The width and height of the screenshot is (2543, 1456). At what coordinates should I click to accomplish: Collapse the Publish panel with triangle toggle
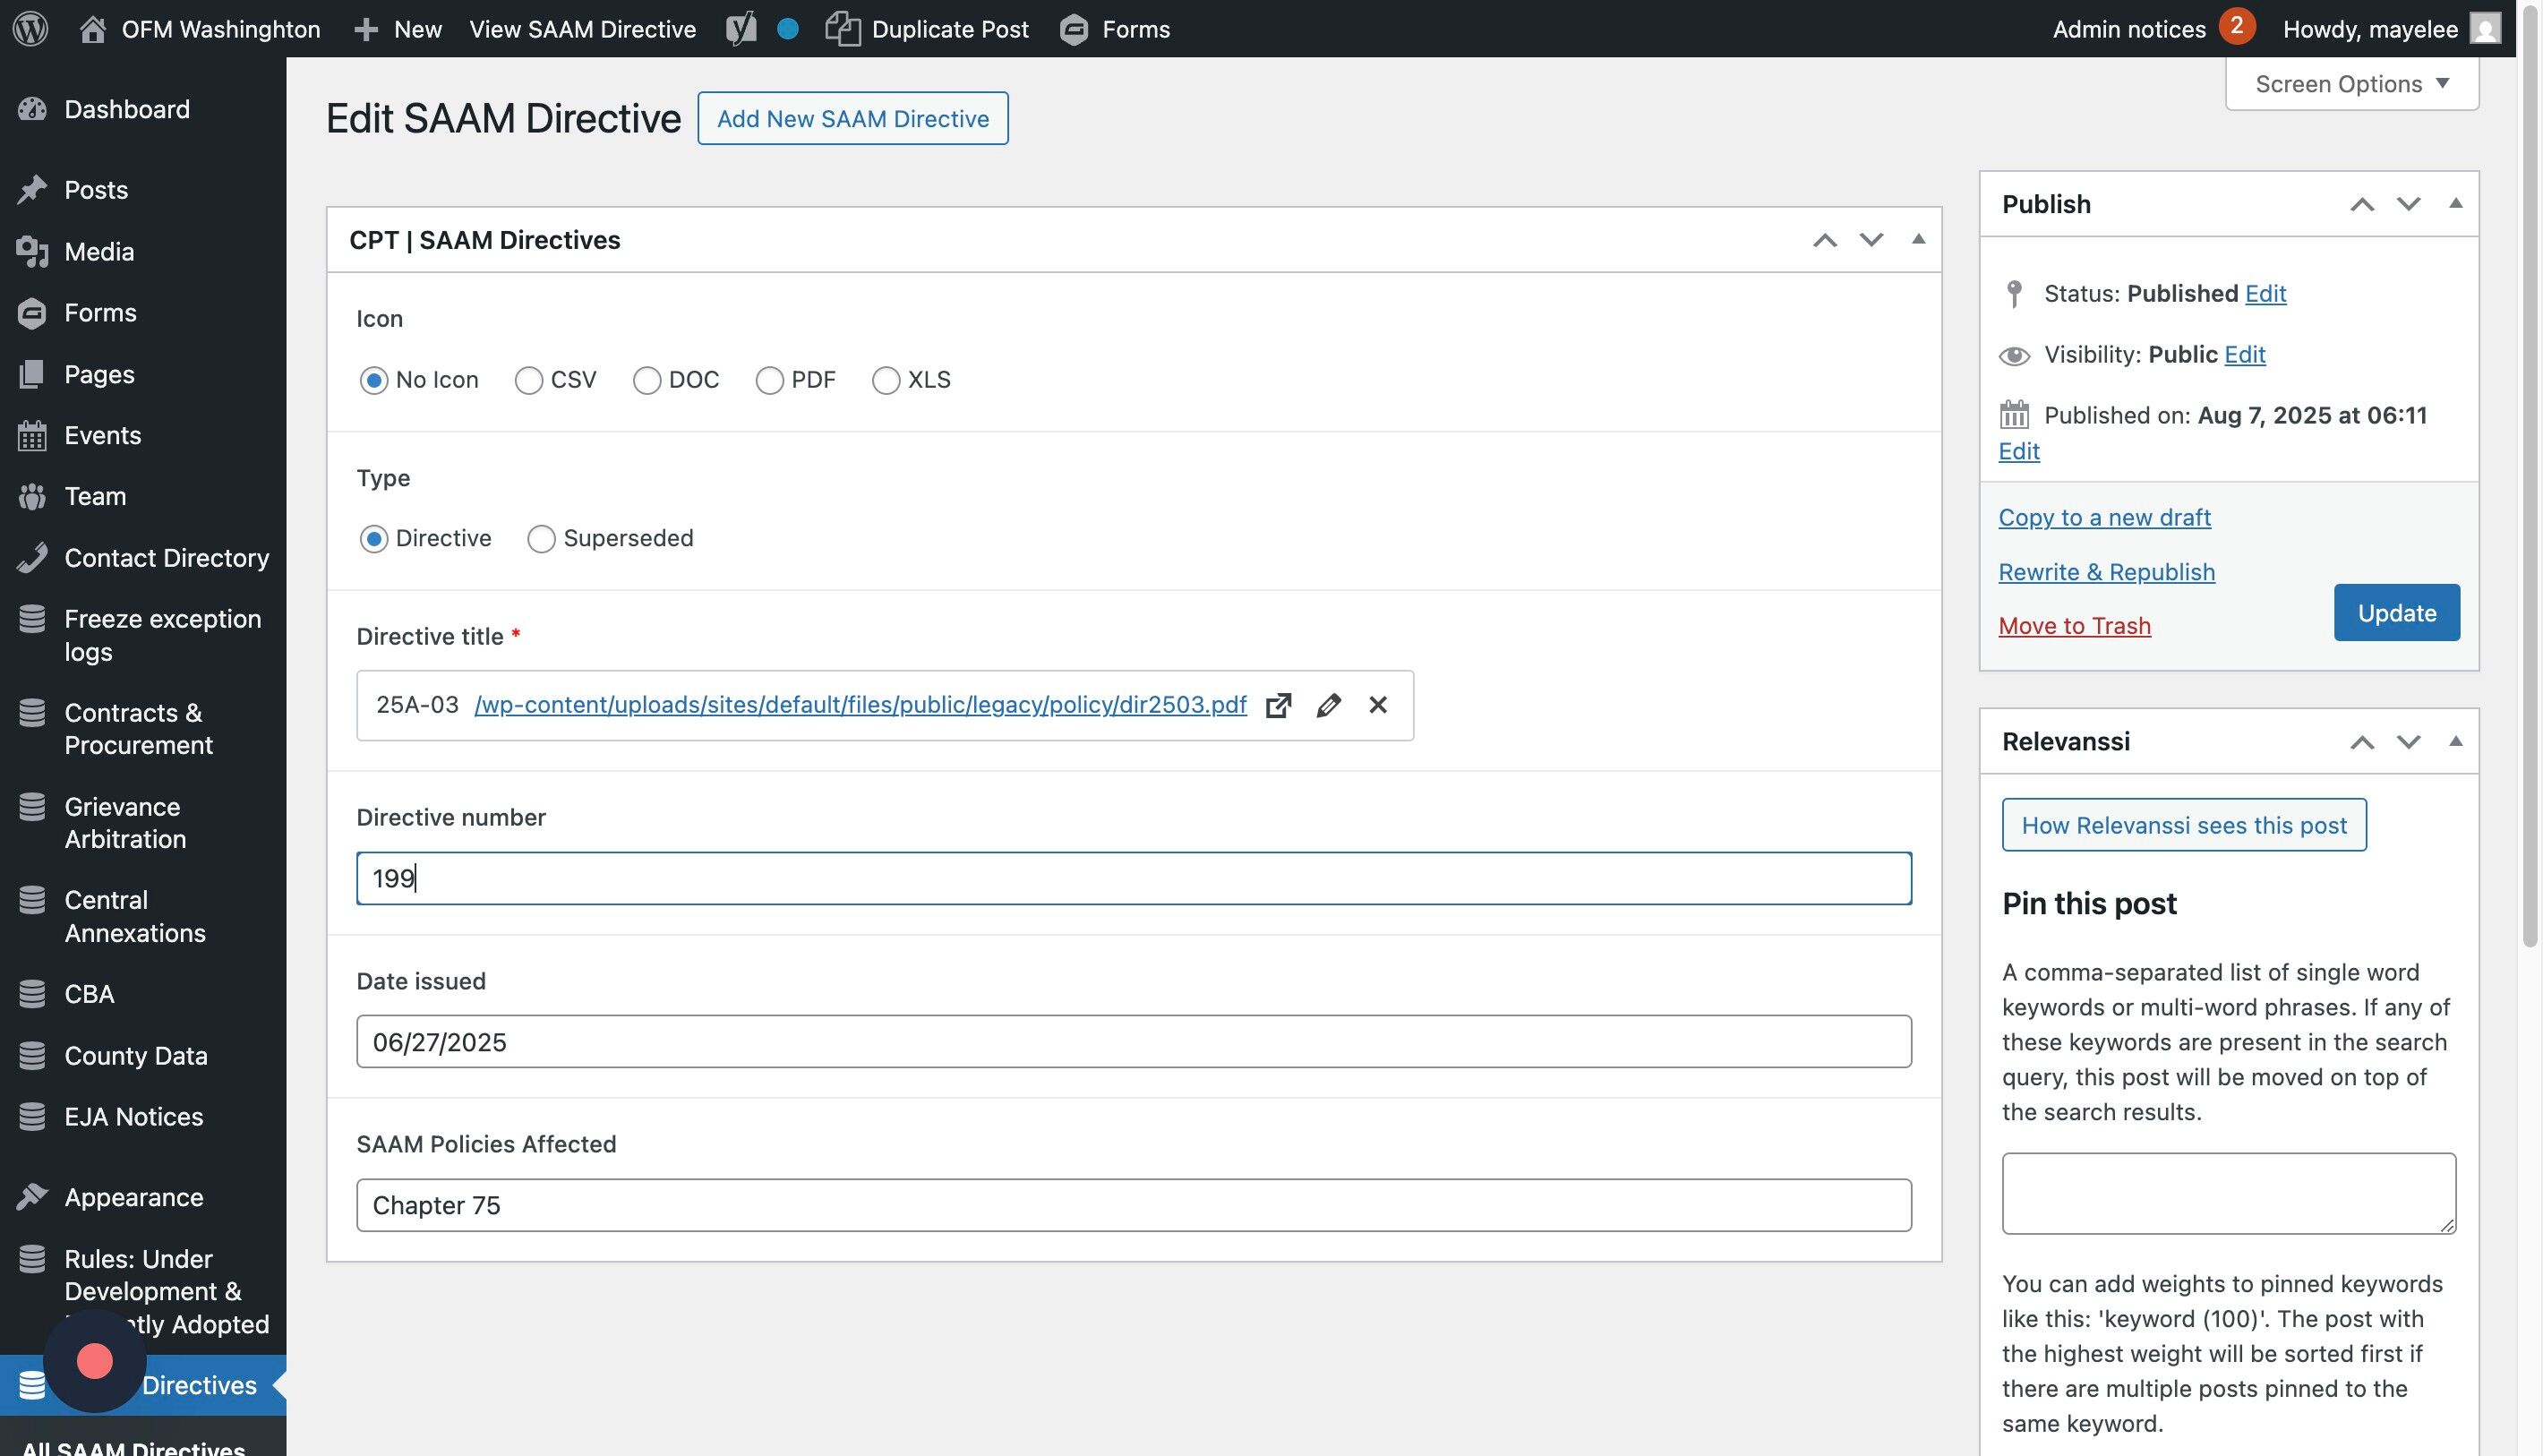pos(2455,204)
